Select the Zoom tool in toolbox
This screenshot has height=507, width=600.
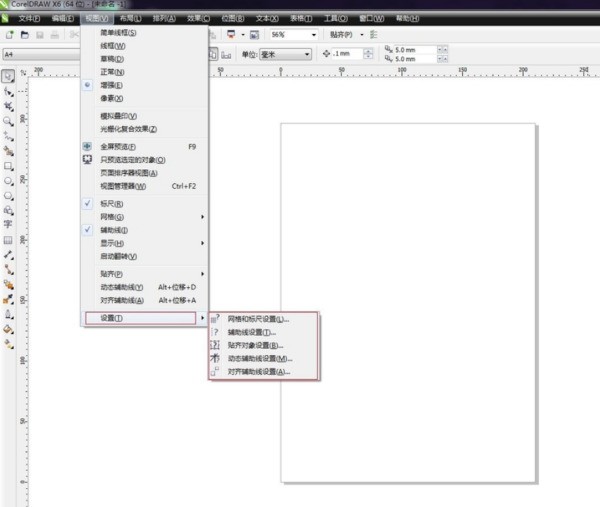8,121
